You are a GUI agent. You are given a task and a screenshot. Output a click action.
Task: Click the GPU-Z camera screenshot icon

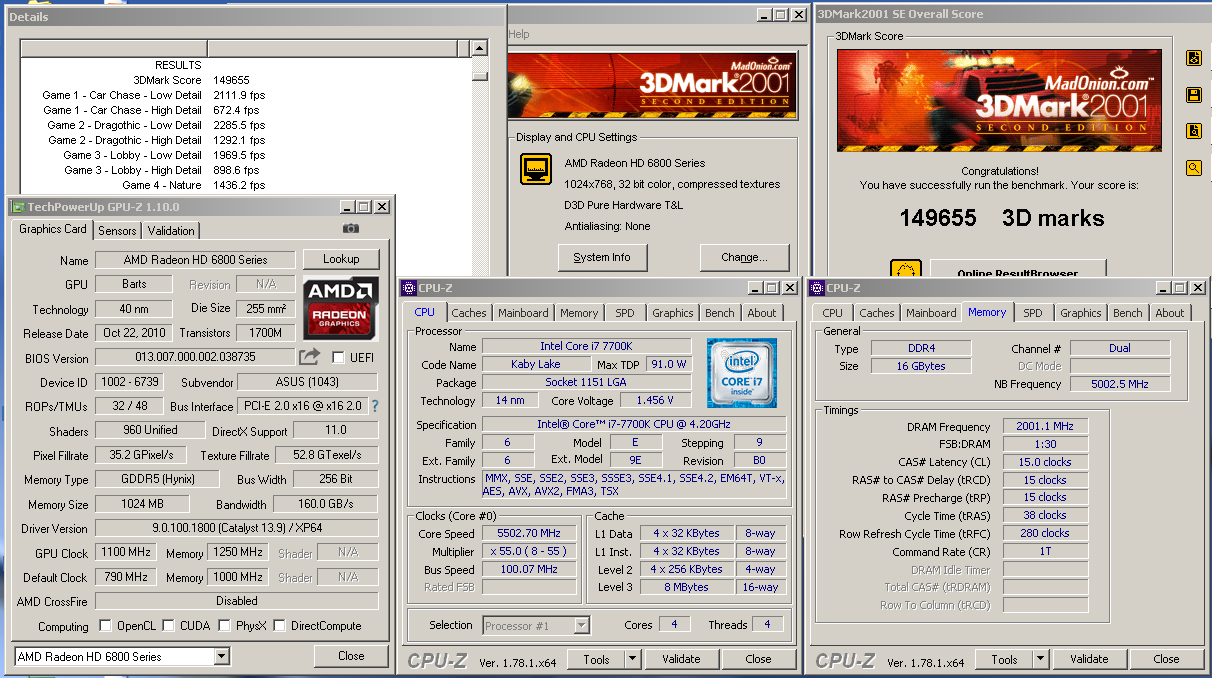click(350, 228)
